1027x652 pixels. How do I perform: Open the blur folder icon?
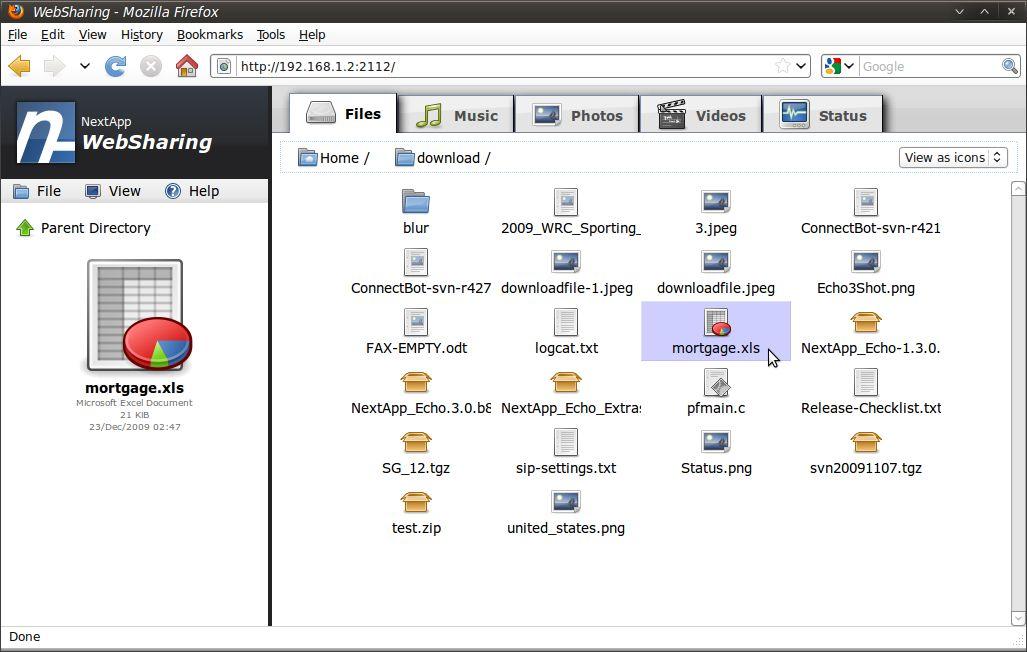pyautogui.click(x=416, y=202)
